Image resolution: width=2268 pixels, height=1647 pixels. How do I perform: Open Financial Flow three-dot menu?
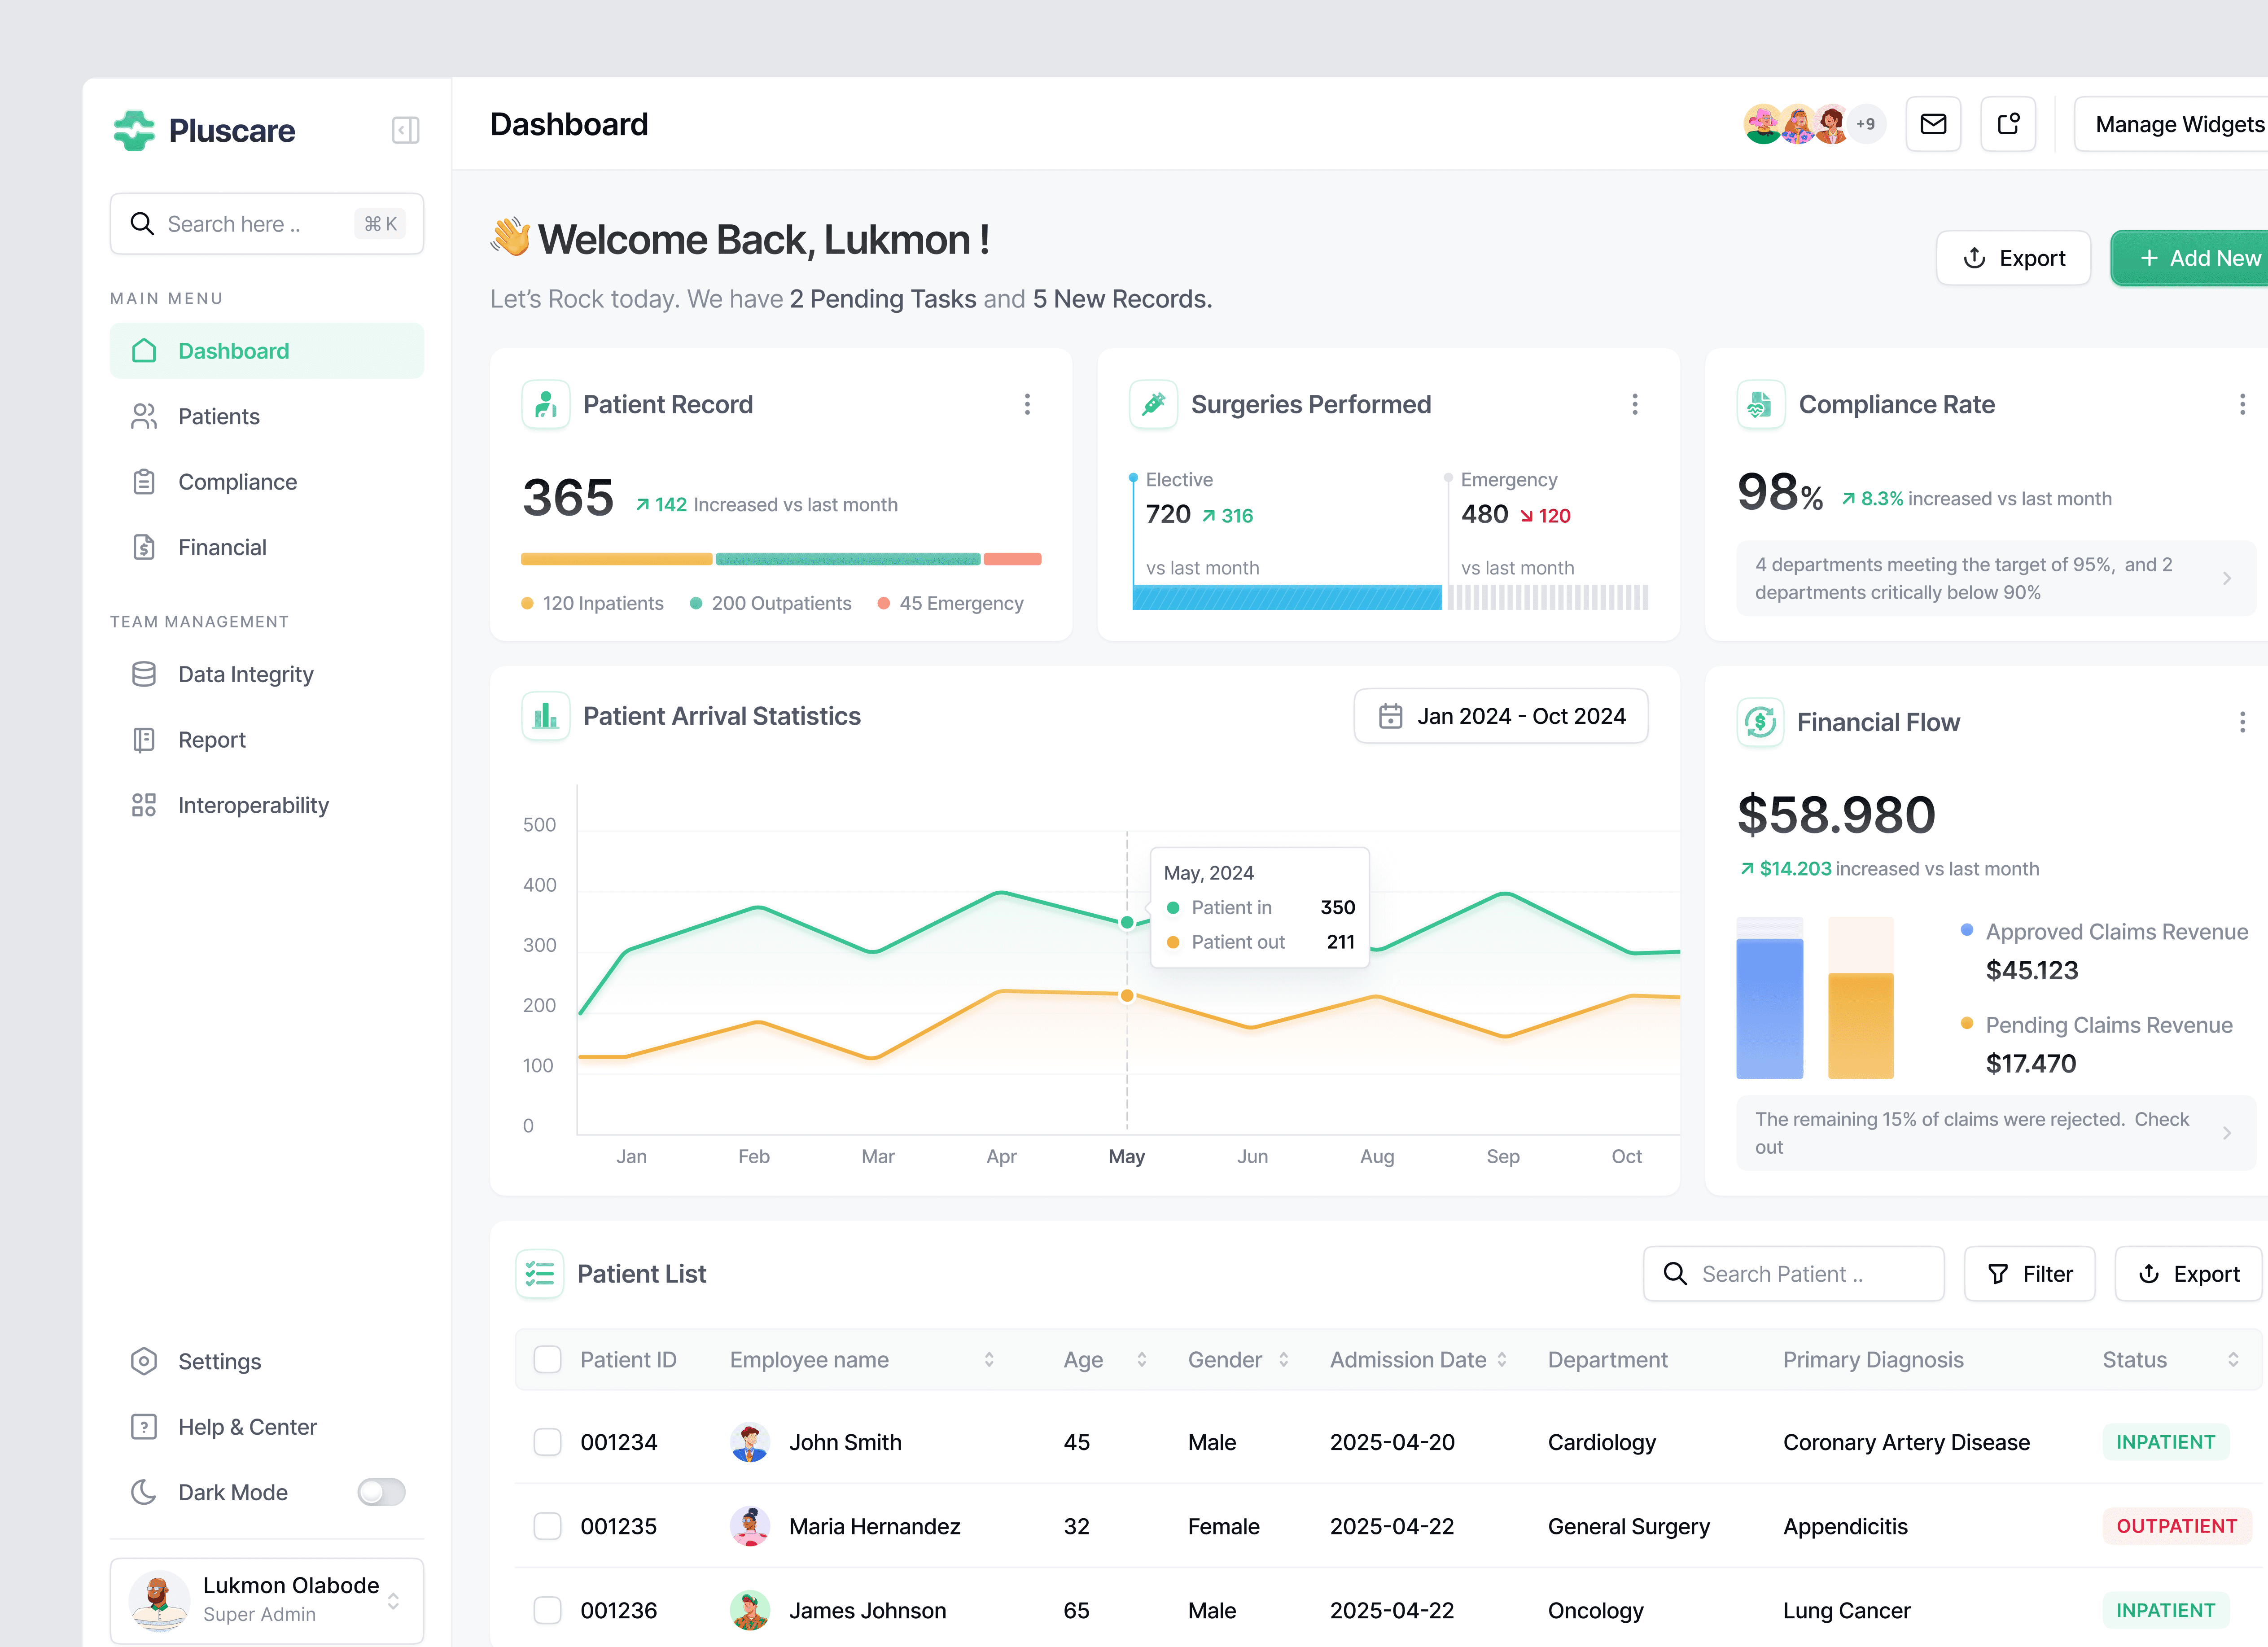pos(2242,722)
